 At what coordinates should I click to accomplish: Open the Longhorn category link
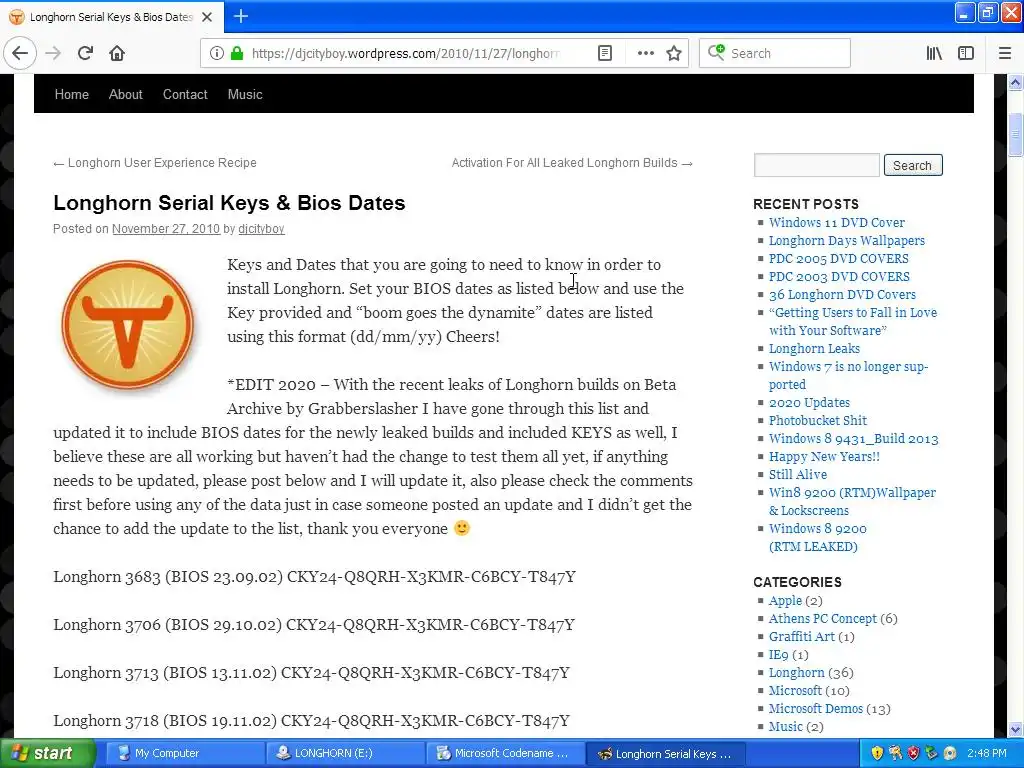(x=796, y=673)
